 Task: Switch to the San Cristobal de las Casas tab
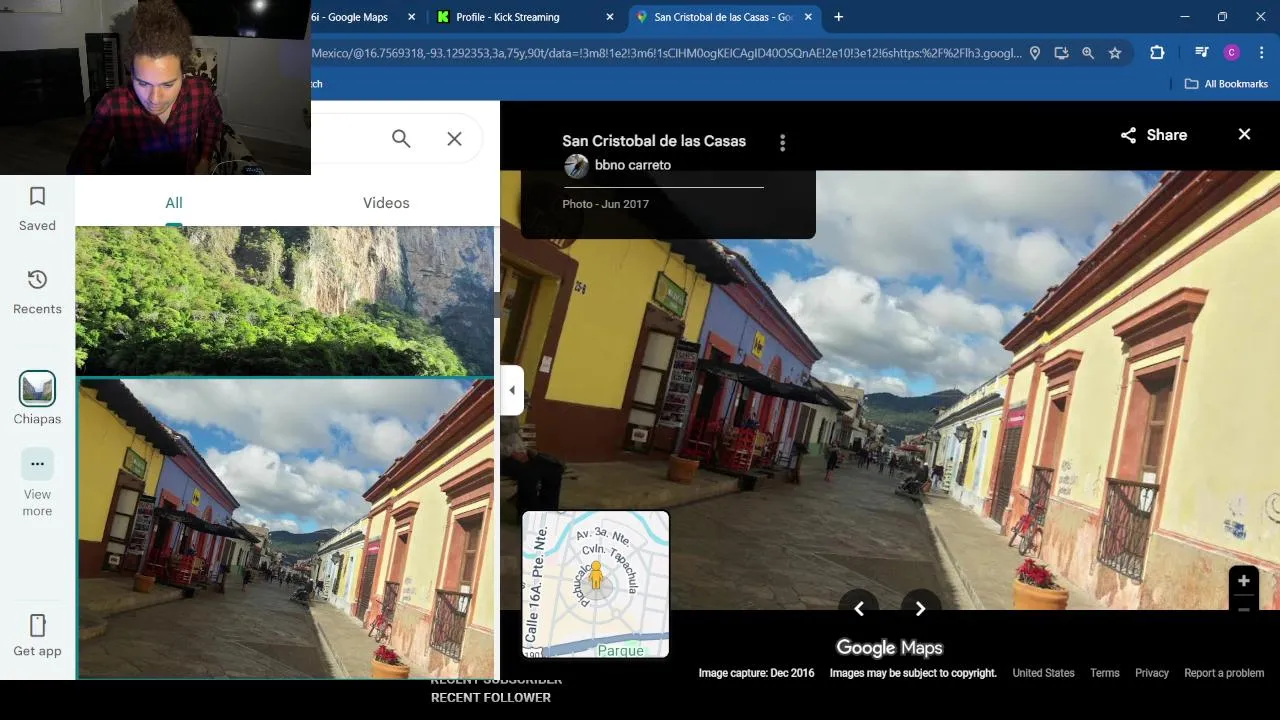point(723,17)
